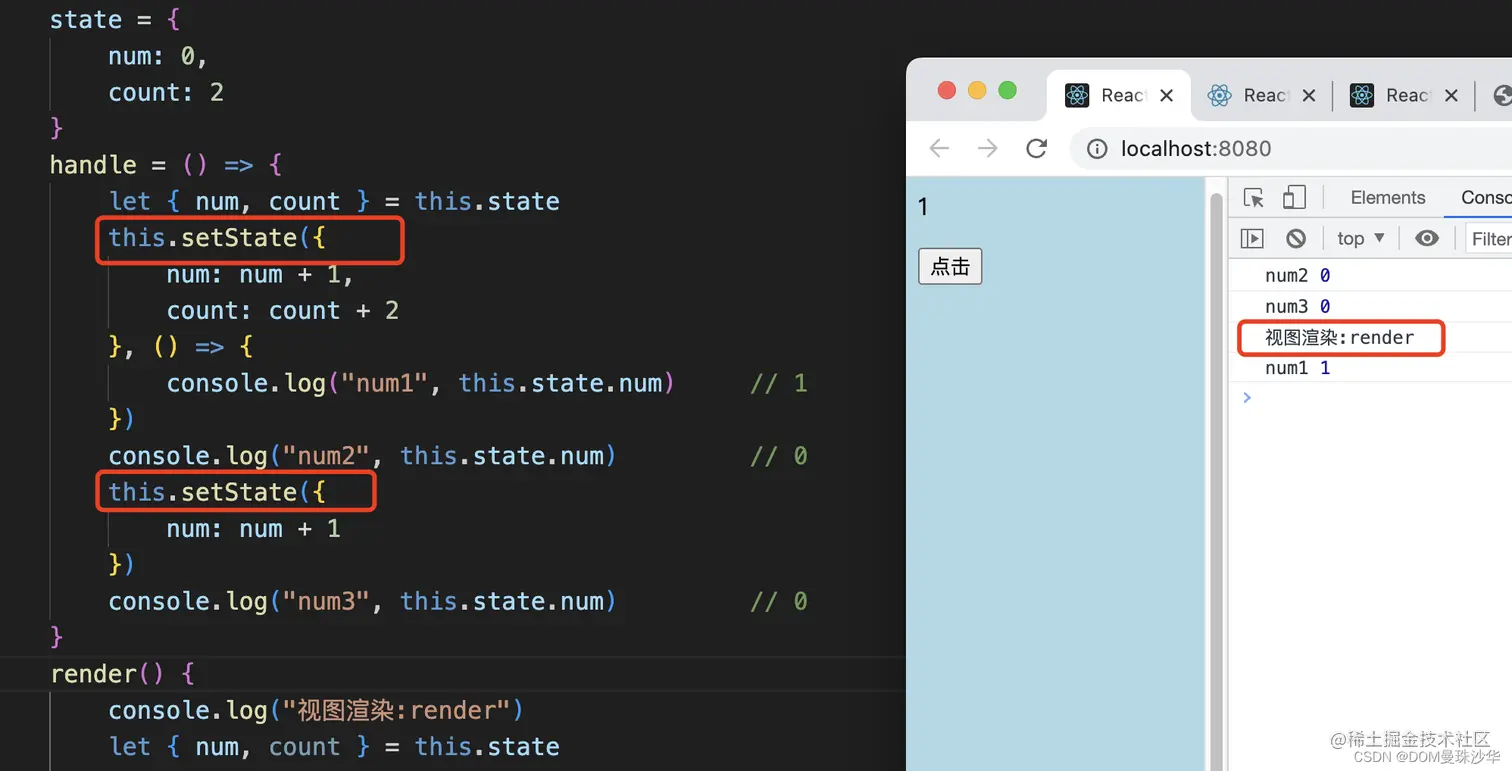Click the green fullscreen window button
Viewport: 1512px width, 771px height.
[x=1008, y=91]
